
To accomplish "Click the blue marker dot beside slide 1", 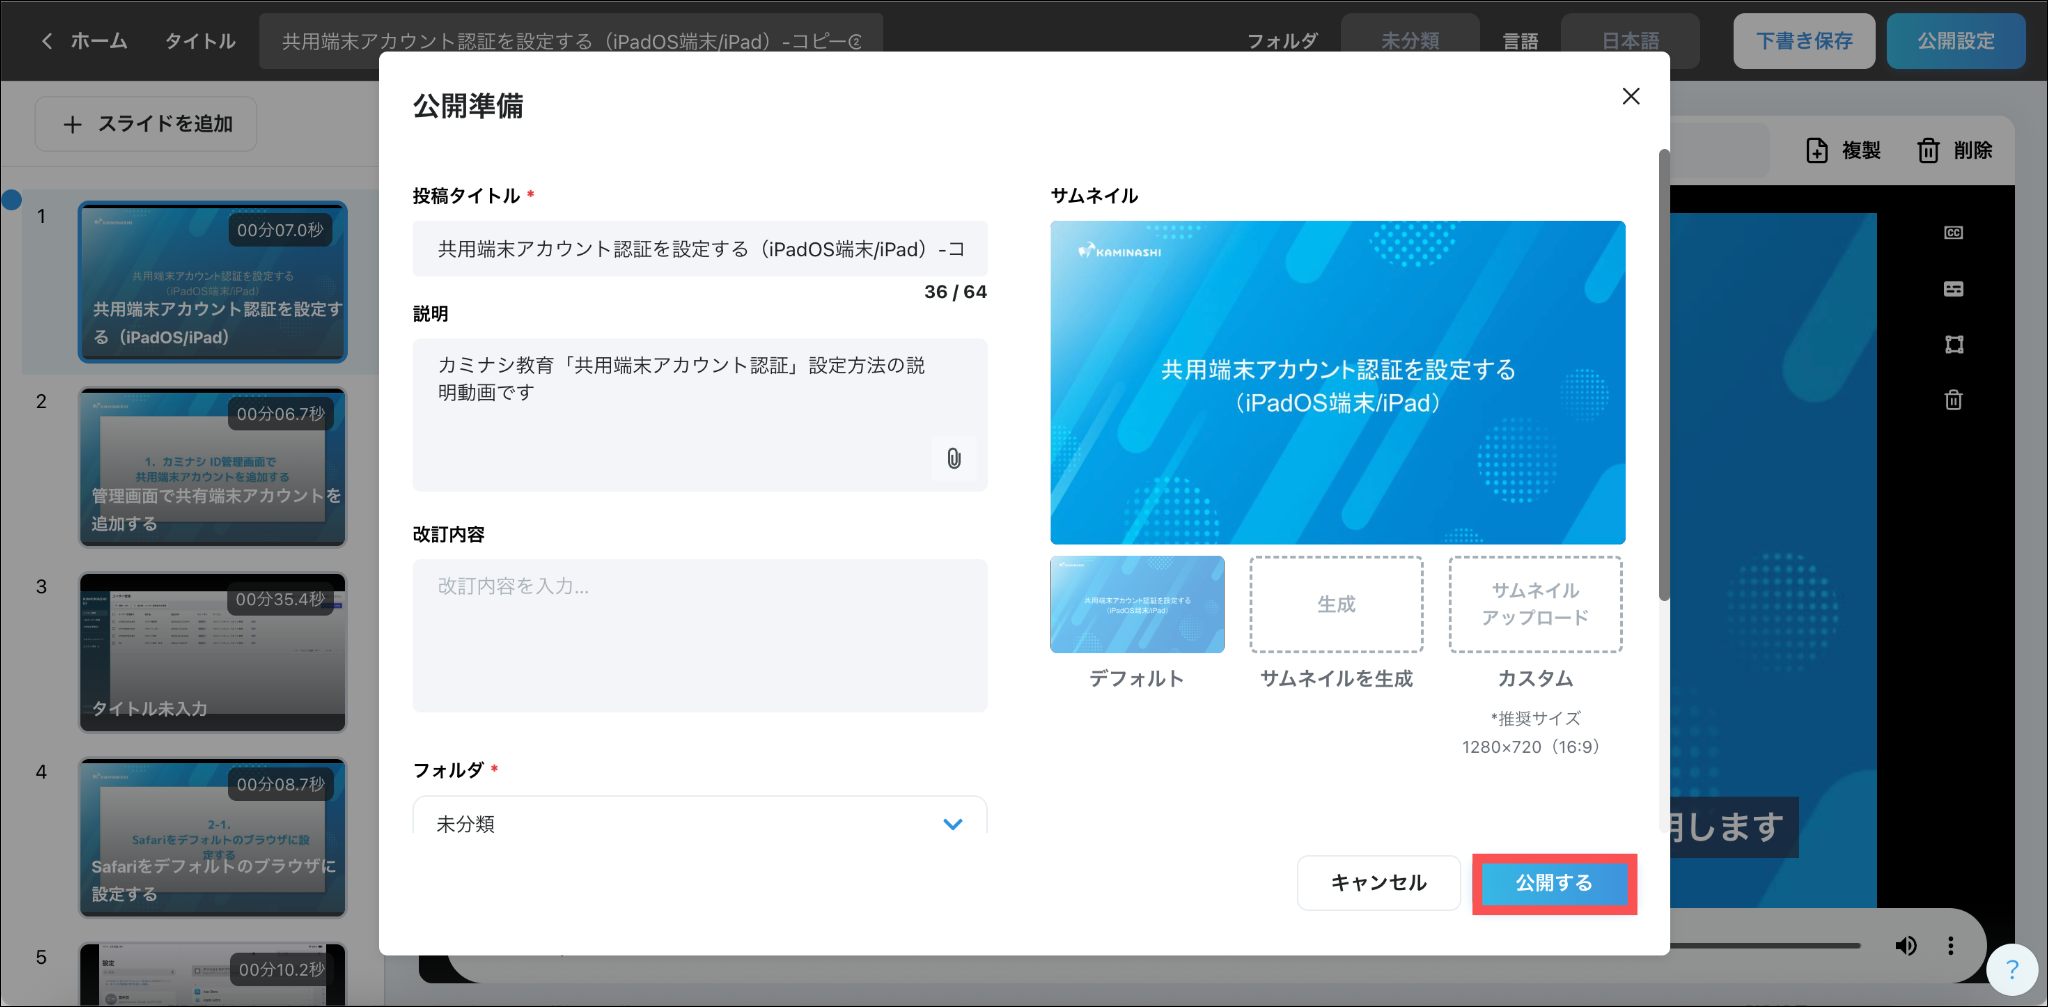I will [12, 200].
